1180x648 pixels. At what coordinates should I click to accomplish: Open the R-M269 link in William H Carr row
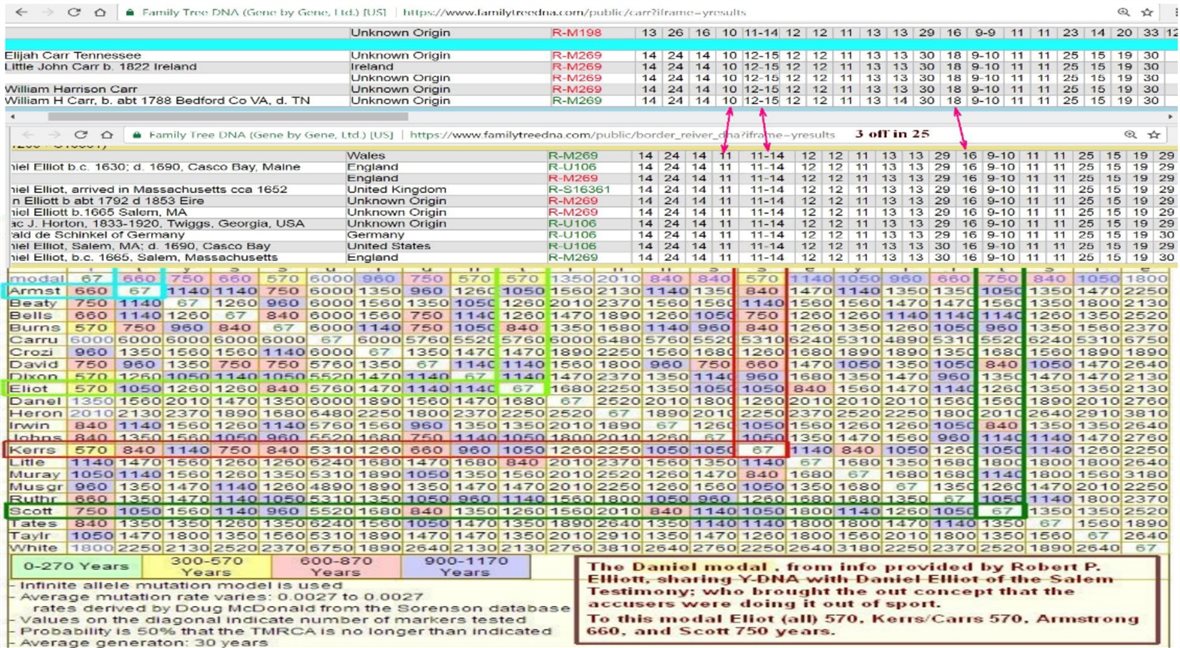[x=577, y=101]
